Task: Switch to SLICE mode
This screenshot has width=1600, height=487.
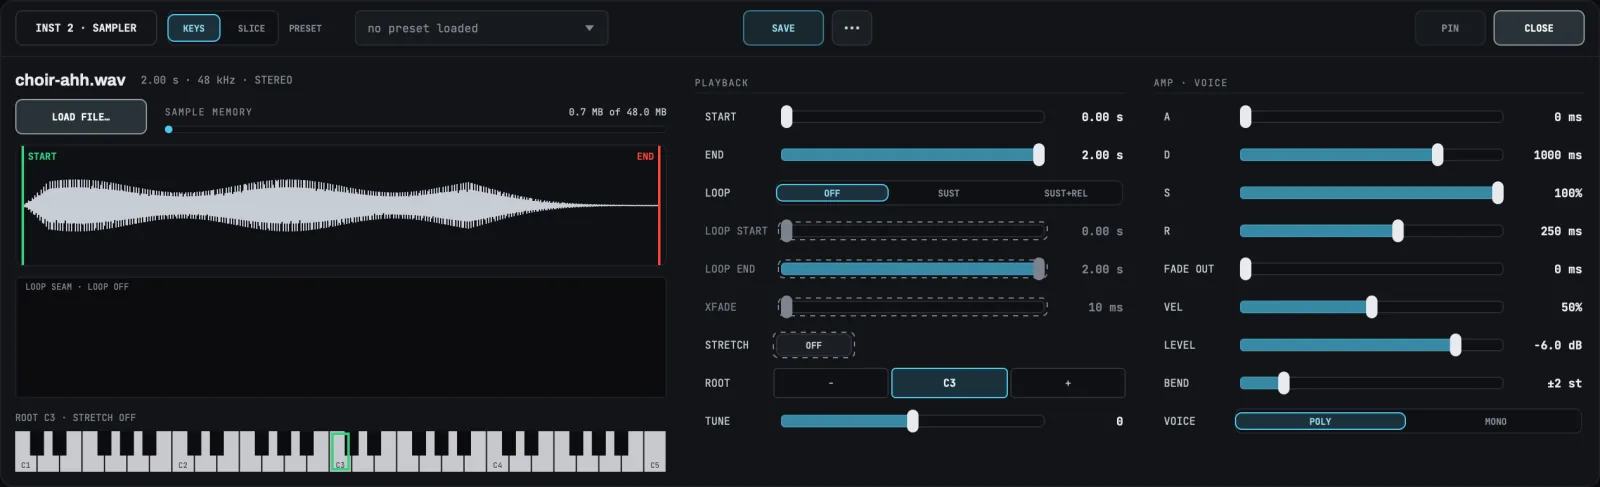Action: [251, 28]
